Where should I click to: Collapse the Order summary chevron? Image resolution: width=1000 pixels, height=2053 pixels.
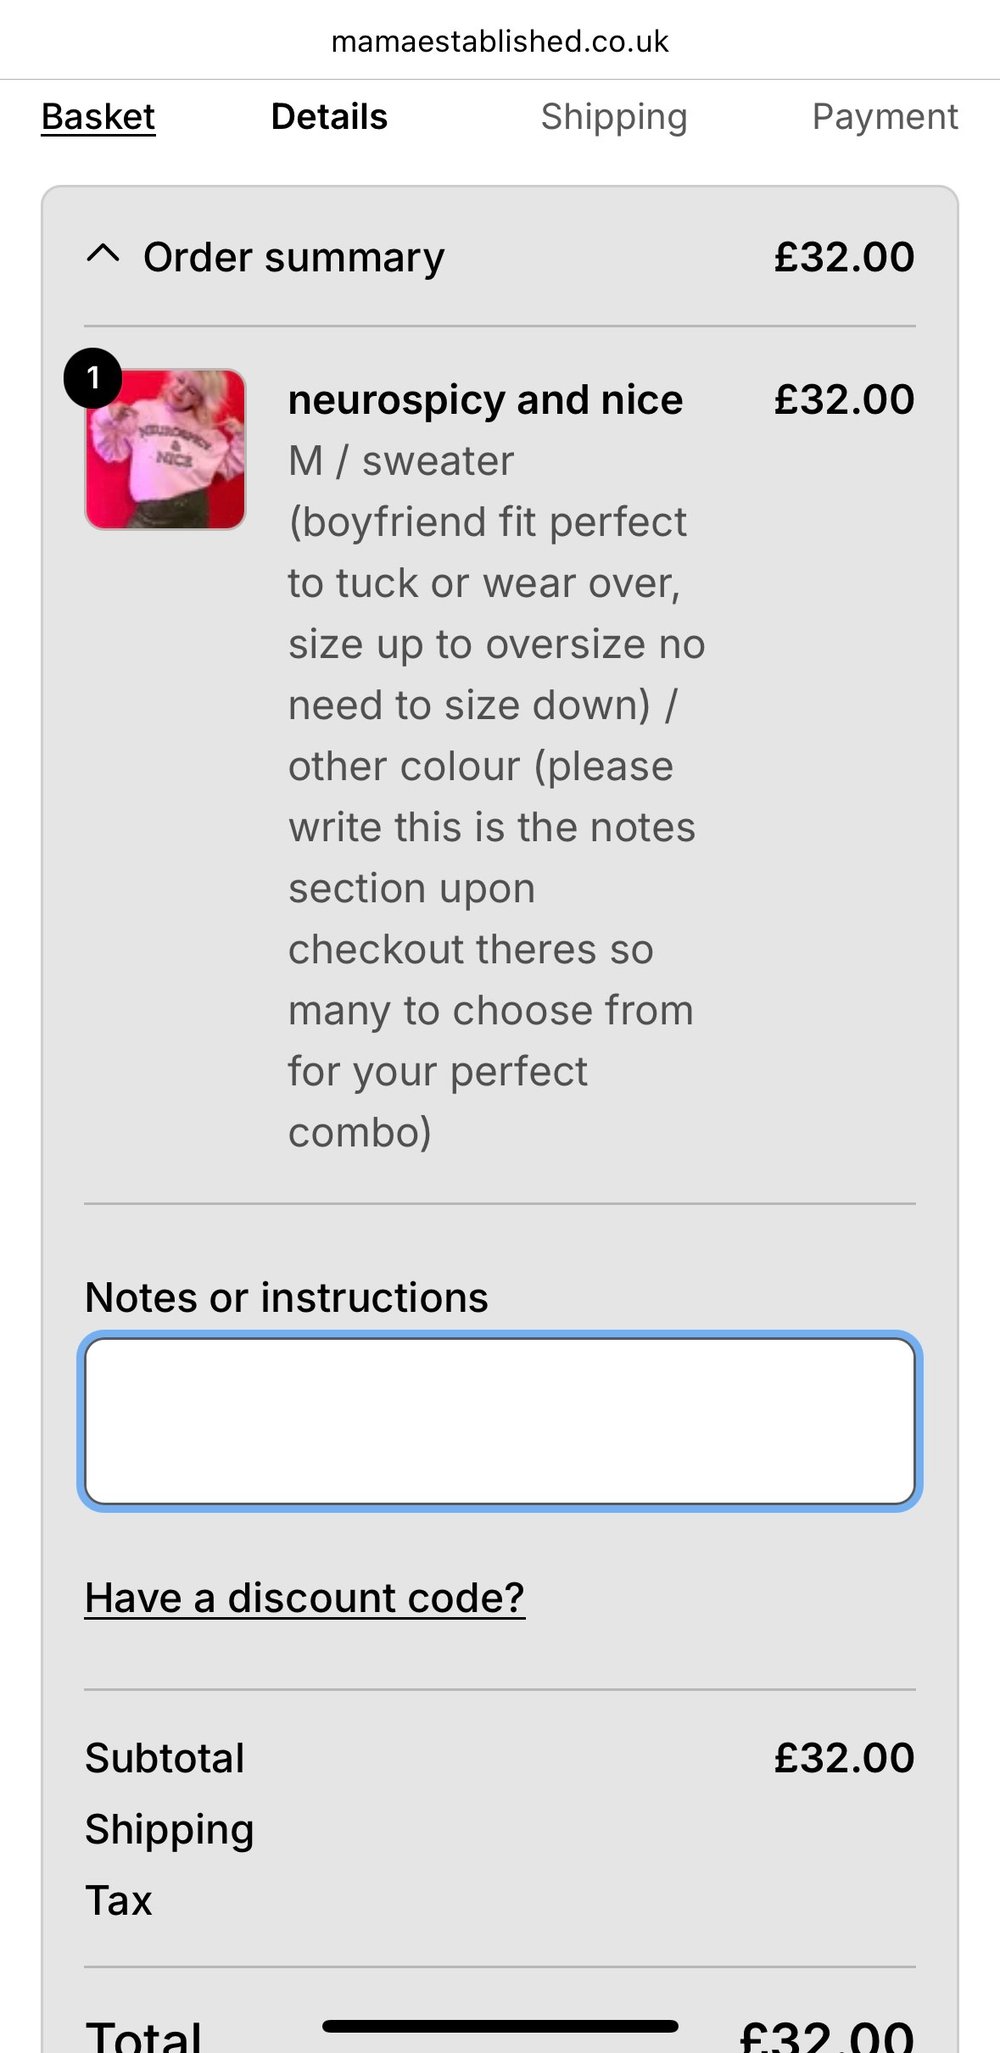103,256
